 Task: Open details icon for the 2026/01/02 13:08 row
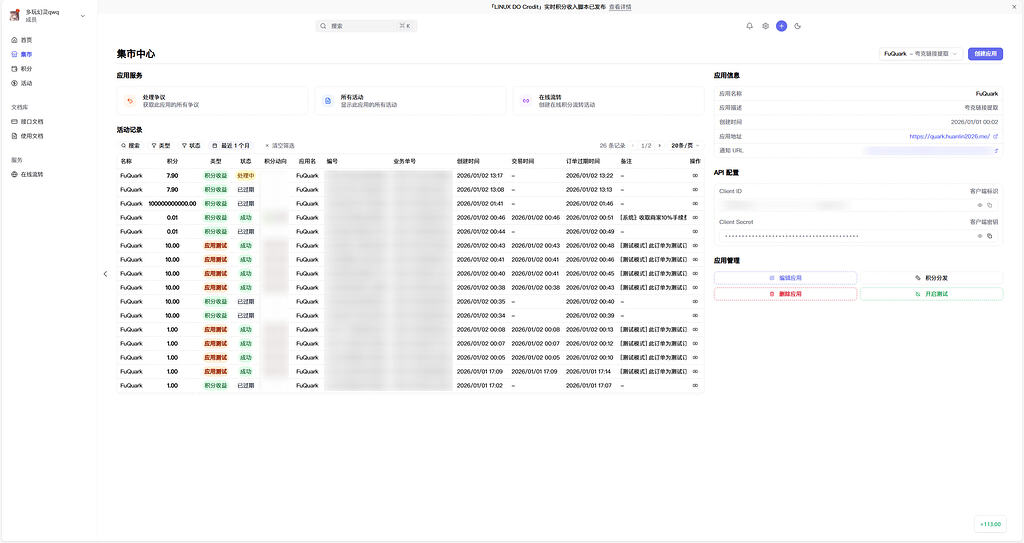[695, 189]
